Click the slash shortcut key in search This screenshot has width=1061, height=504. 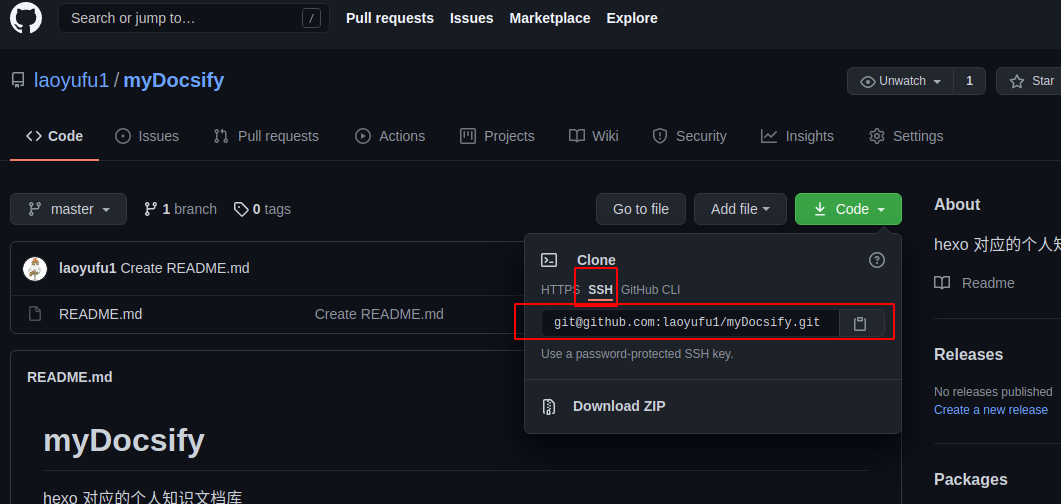tap(311, 18)
